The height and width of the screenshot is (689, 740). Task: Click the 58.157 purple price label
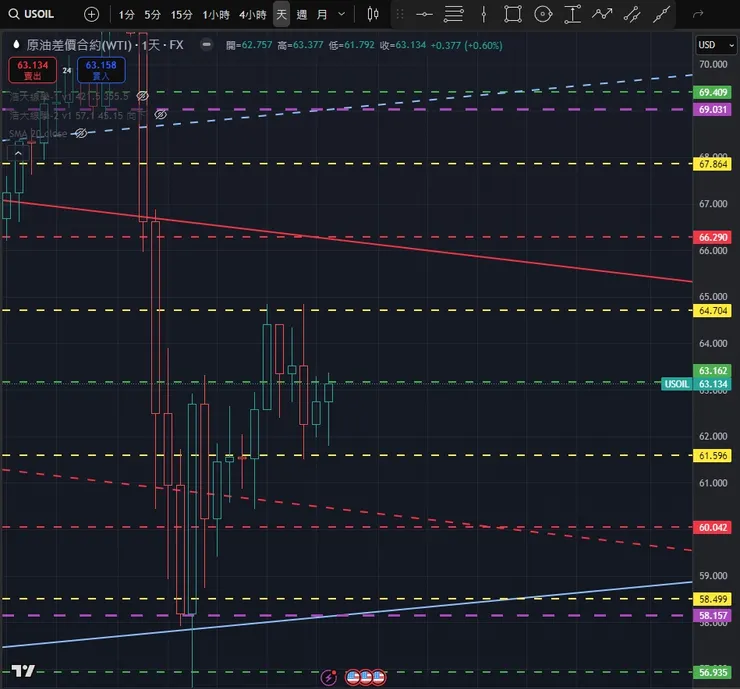click(712, 615)
